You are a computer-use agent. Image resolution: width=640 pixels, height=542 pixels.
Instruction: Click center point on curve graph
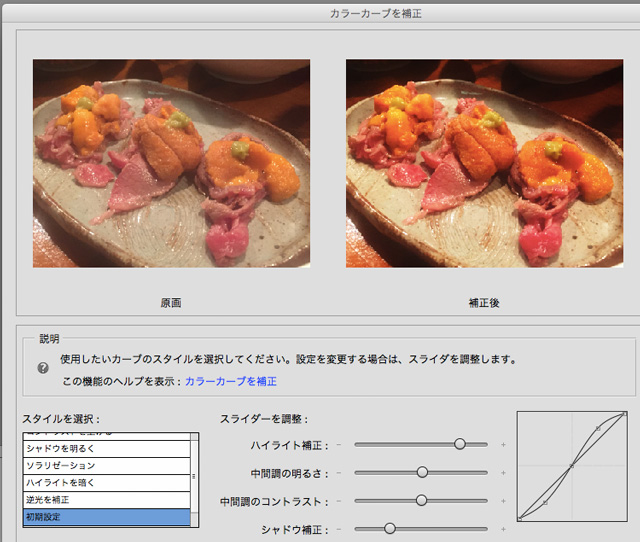point(572,466)
